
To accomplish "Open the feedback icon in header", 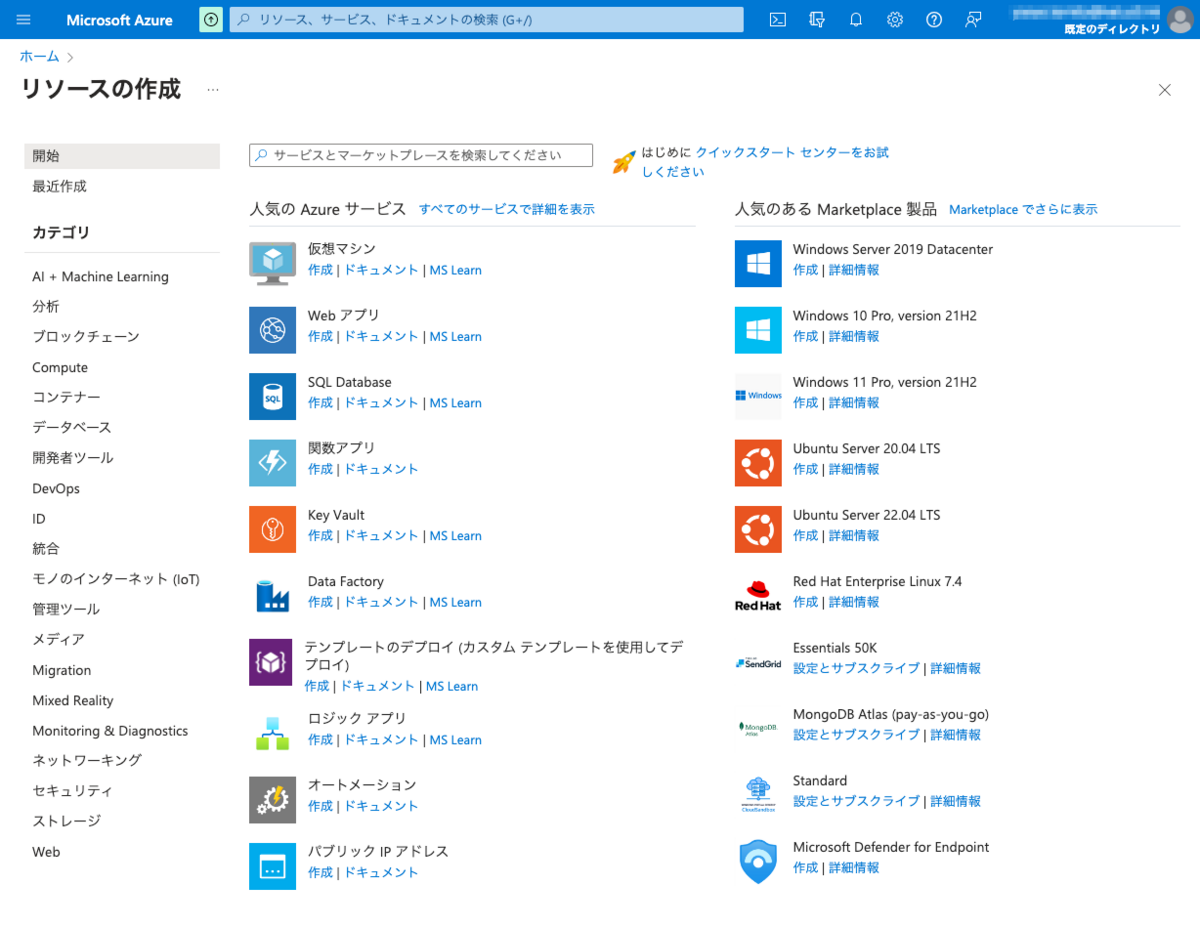I will (973, 20).
